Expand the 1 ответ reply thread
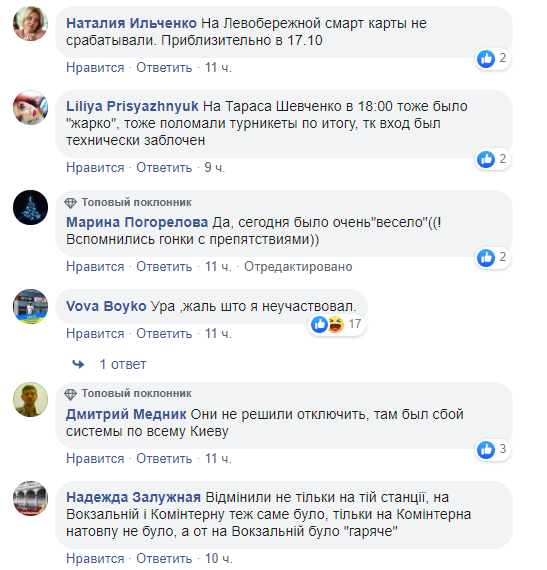The height and width of the screenshot is (570, 547). (123, 364)
